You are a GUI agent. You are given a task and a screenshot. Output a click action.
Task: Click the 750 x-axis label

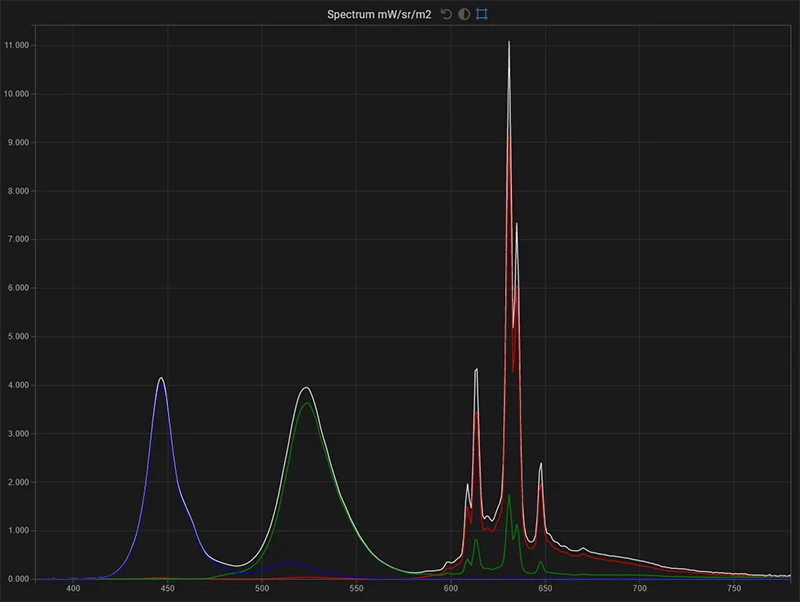point(734,590)
